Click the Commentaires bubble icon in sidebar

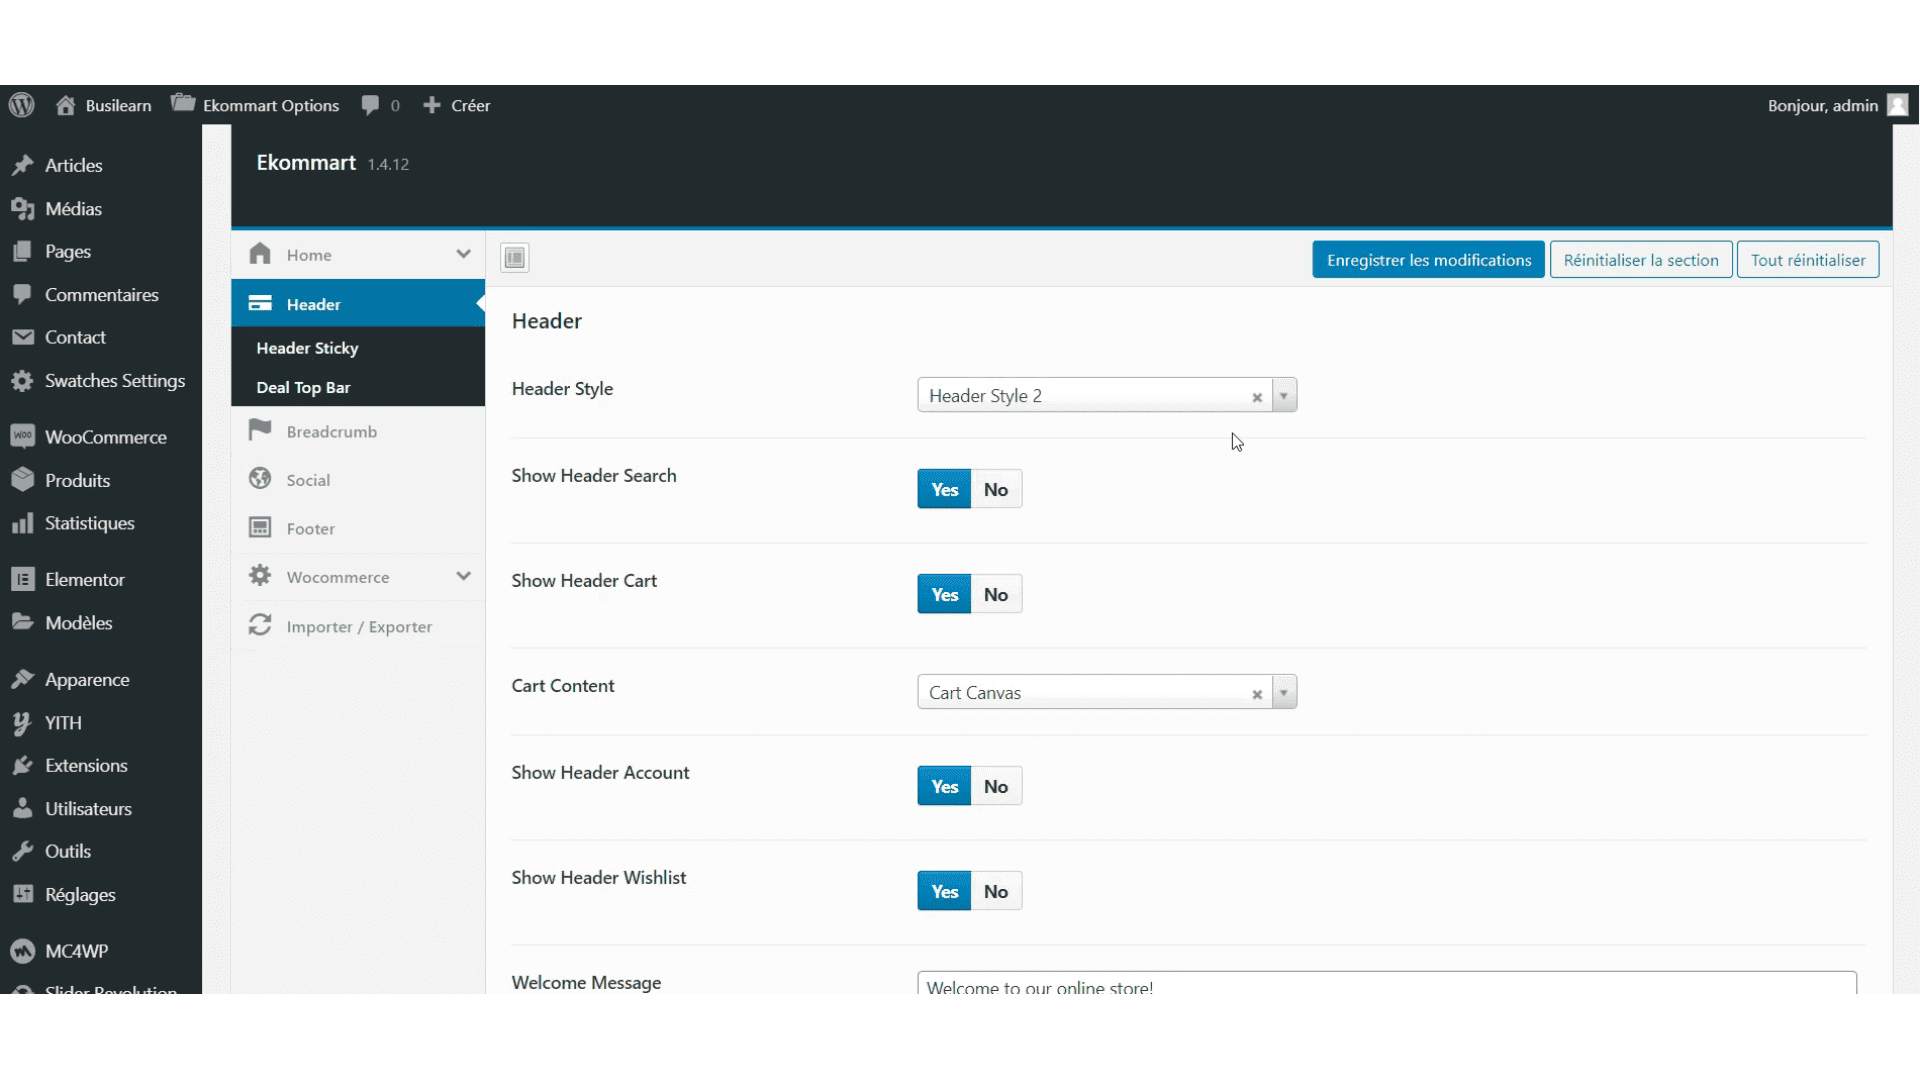23,294
